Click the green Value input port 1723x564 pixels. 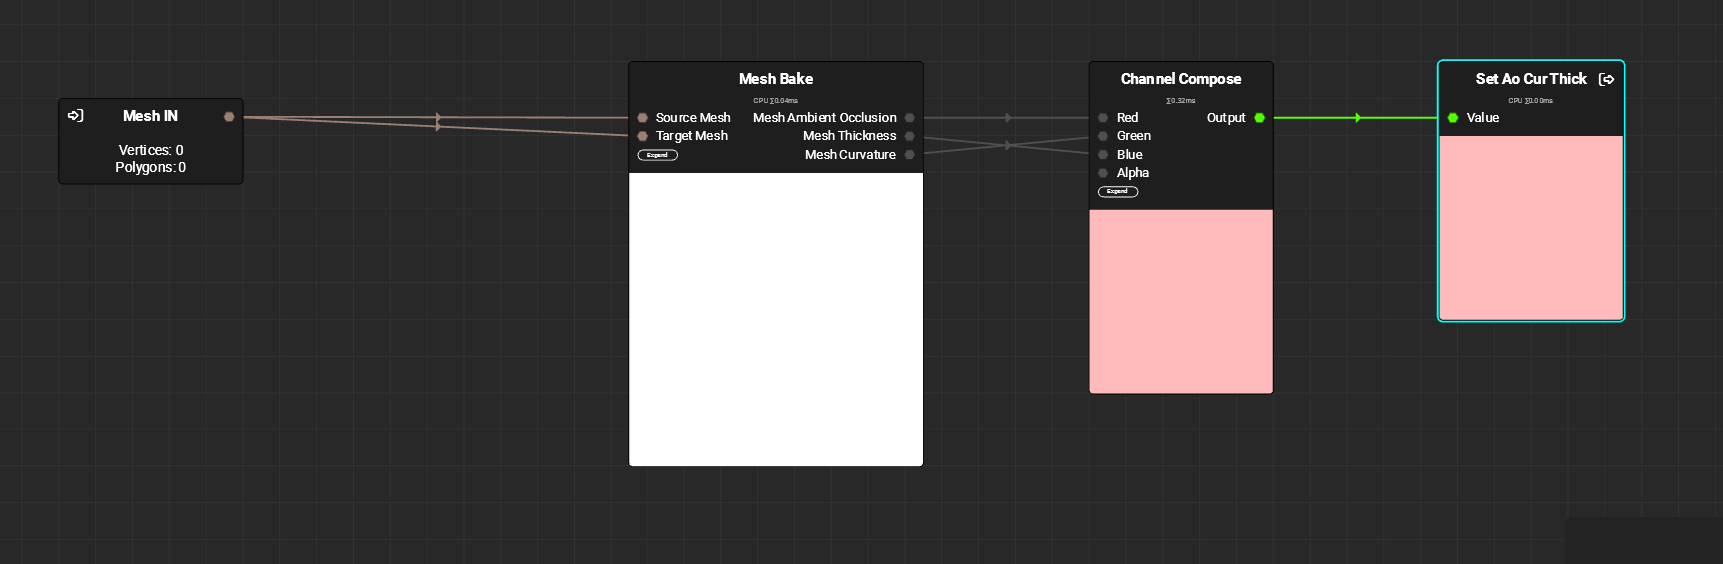pos(1453,118)
